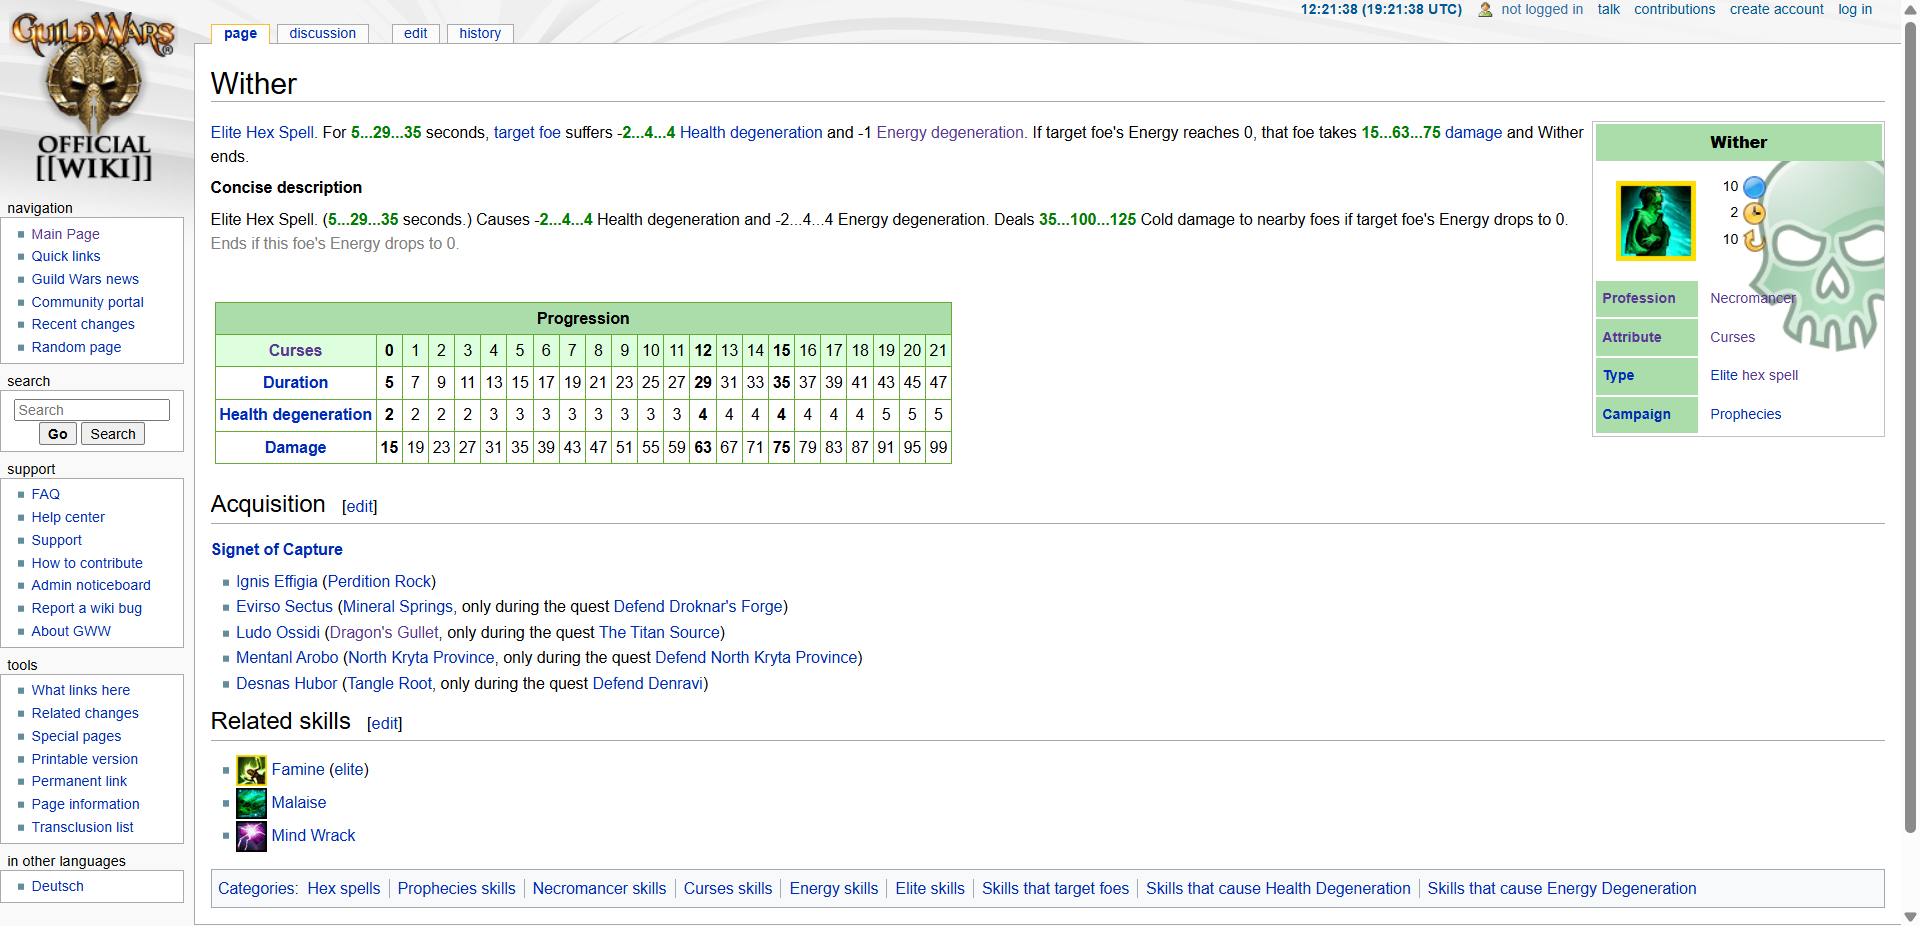Click the recharge time arrow icon

(x=1754, y=240)
